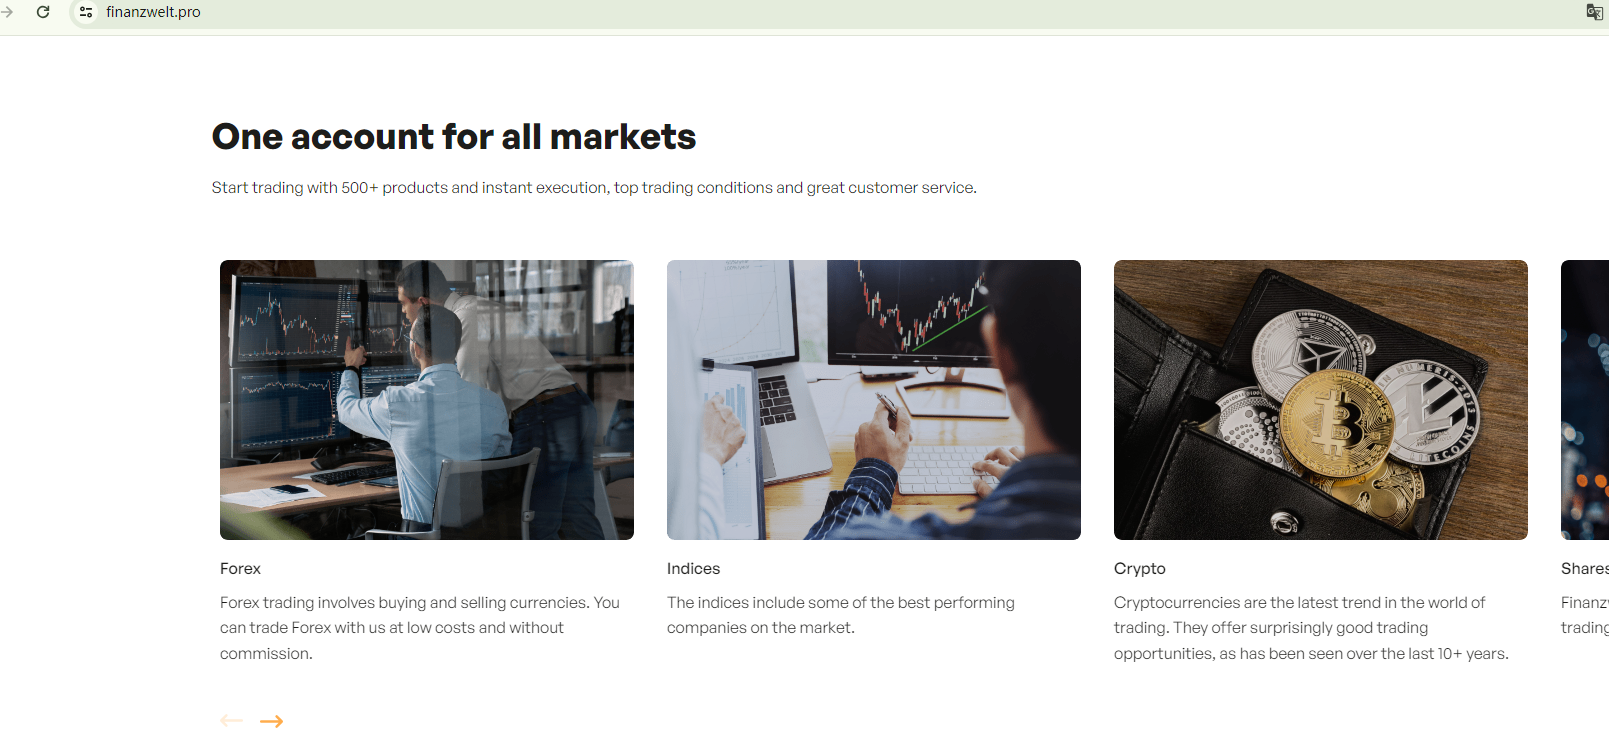Open the Crypto wallet coins image
This screenshot has width=1609, height=737.
pos(1320,400)
